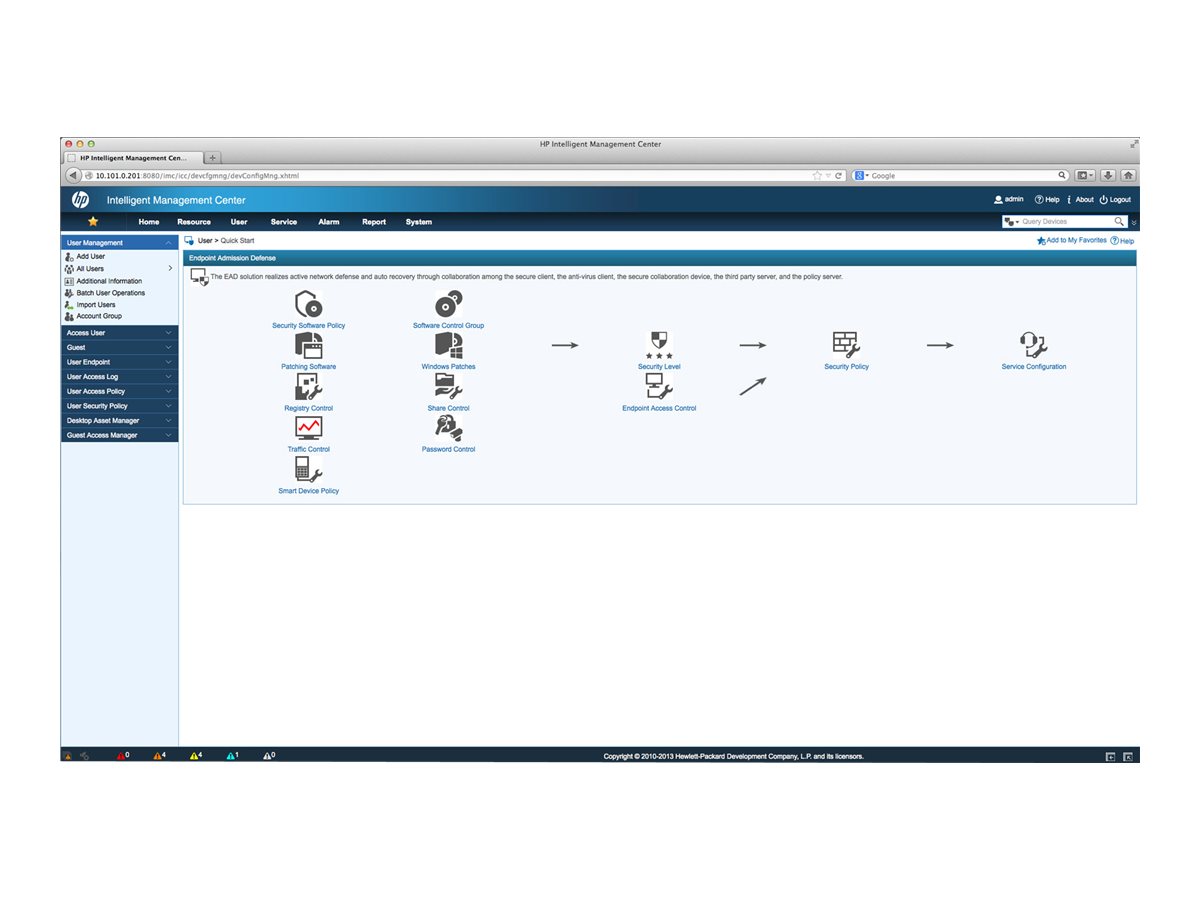Image resolution: width=1200 pixels, height=900 pixels.
Task: Click Add User in the sidebar
Action: 90,257
